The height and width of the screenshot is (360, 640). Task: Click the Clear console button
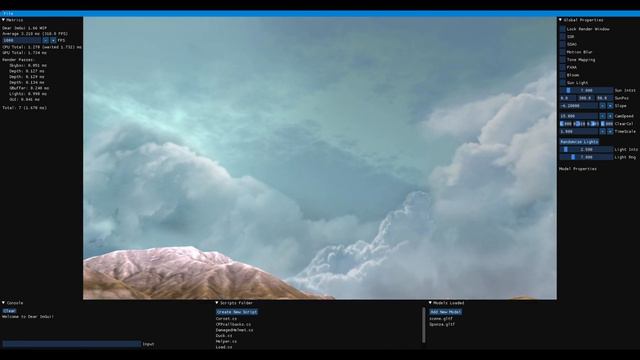pos(9,311)
